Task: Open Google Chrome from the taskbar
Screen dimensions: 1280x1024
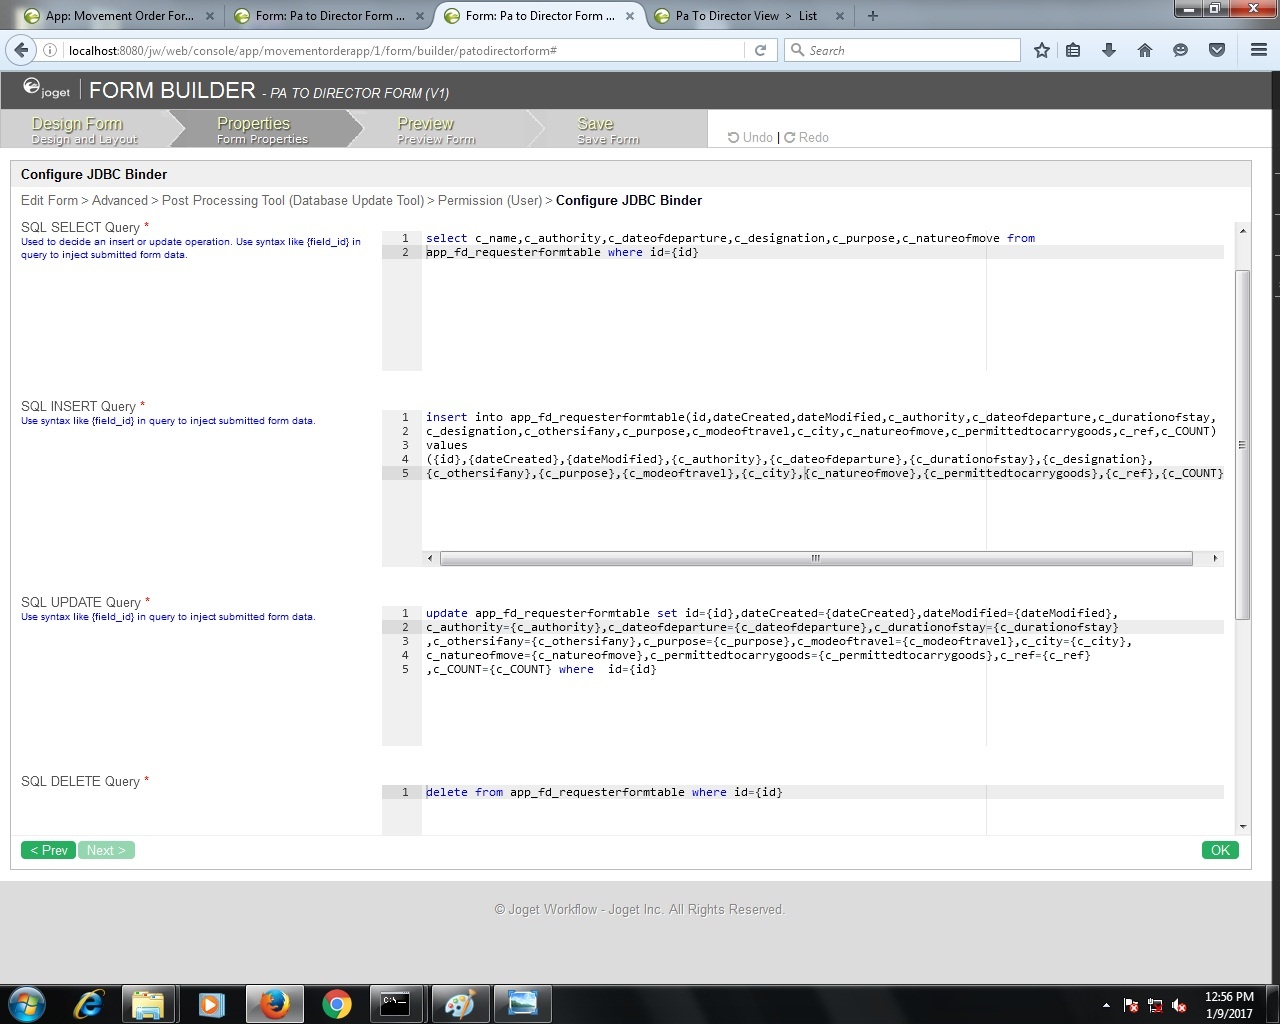Action: tap(336, 1004)
